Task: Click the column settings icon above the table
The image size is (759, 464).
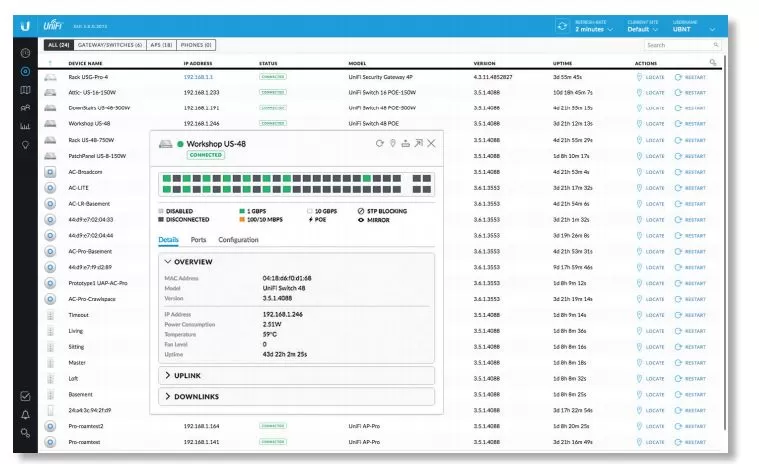Action: point(713,62)
